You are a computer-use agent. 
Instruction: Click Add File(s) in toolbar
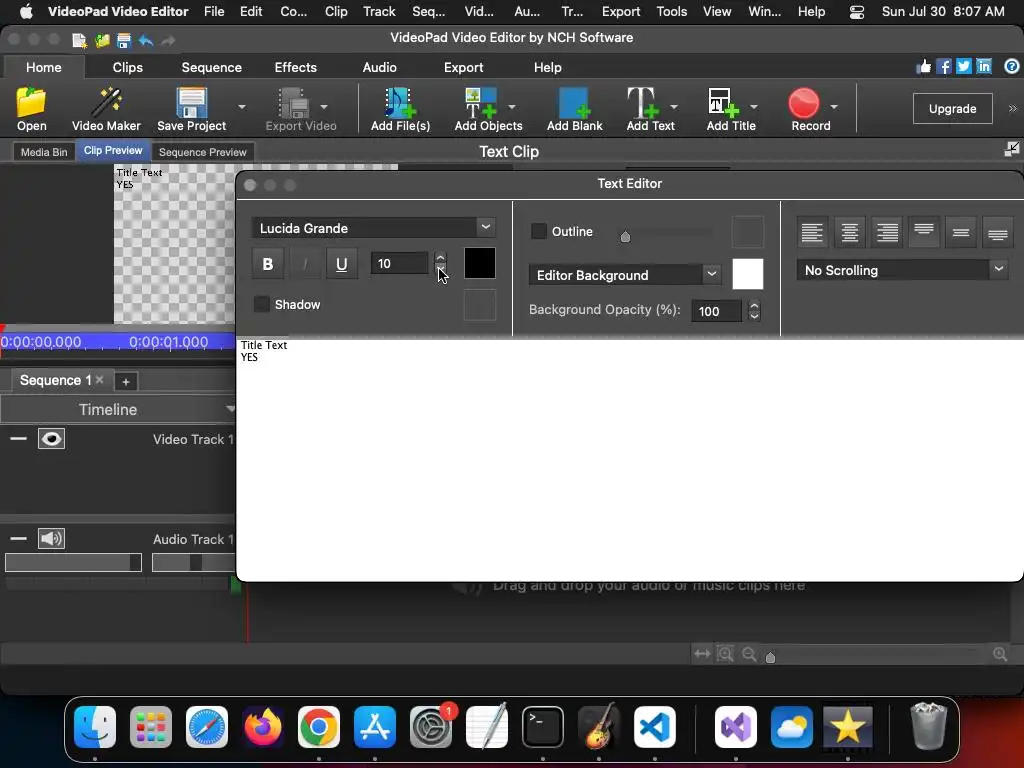click(400, 109)
